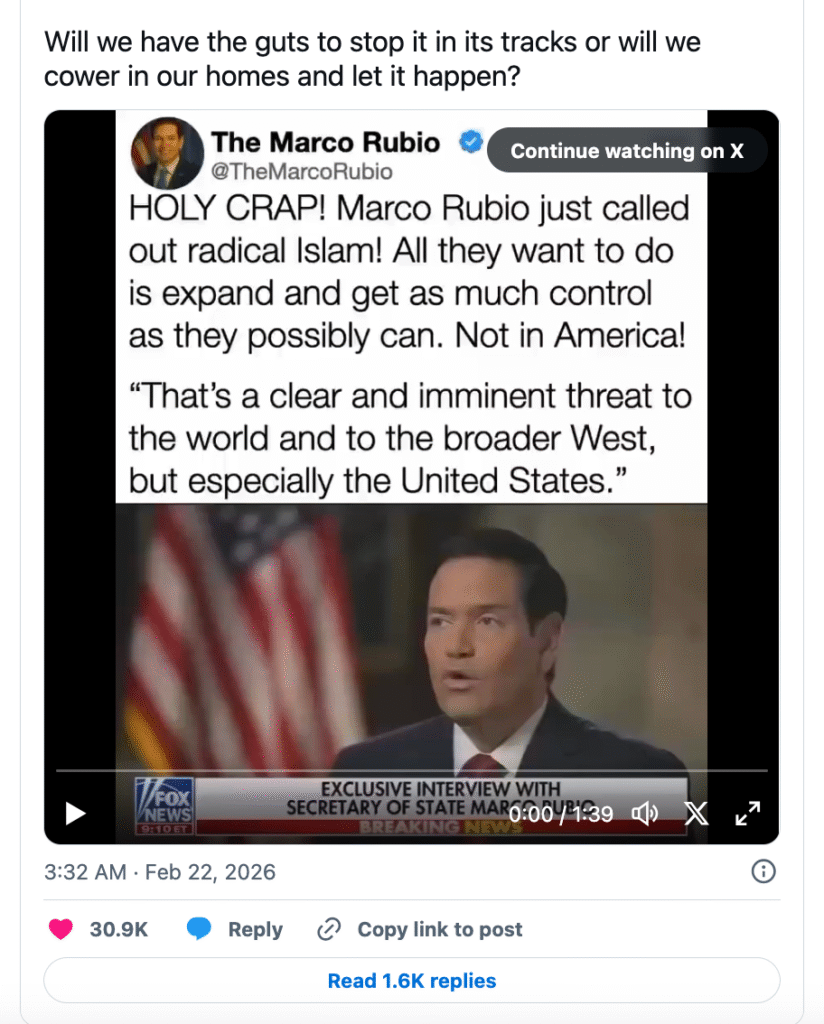The width and height of the screenshot is (824, 1024).
Task: Click The Marco Rubio profile avatar
Action: [x=165, y=153]
